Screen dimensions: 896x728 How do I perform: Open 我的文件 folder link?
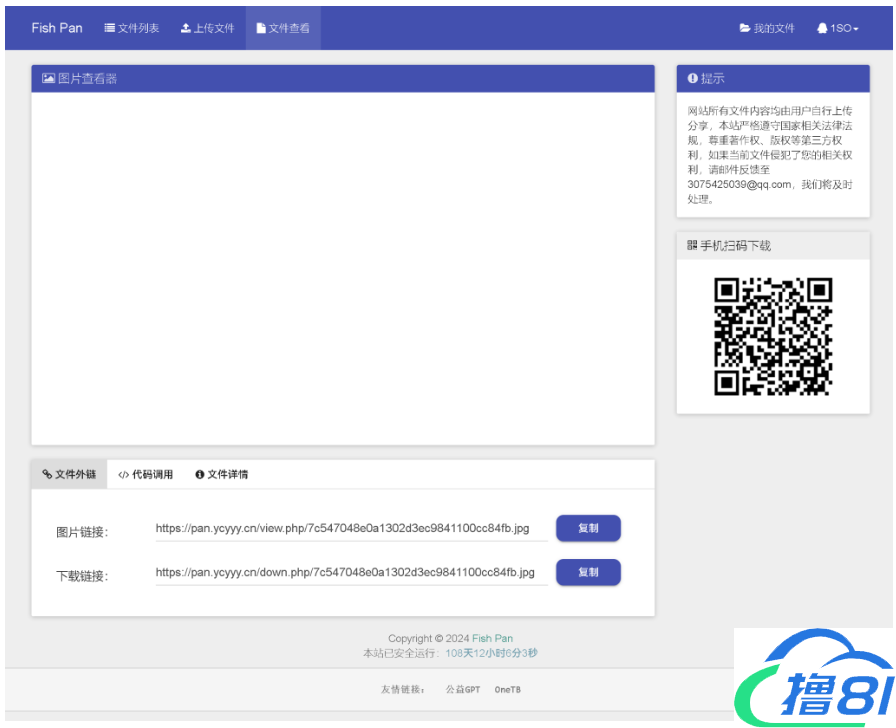[767, 28]
